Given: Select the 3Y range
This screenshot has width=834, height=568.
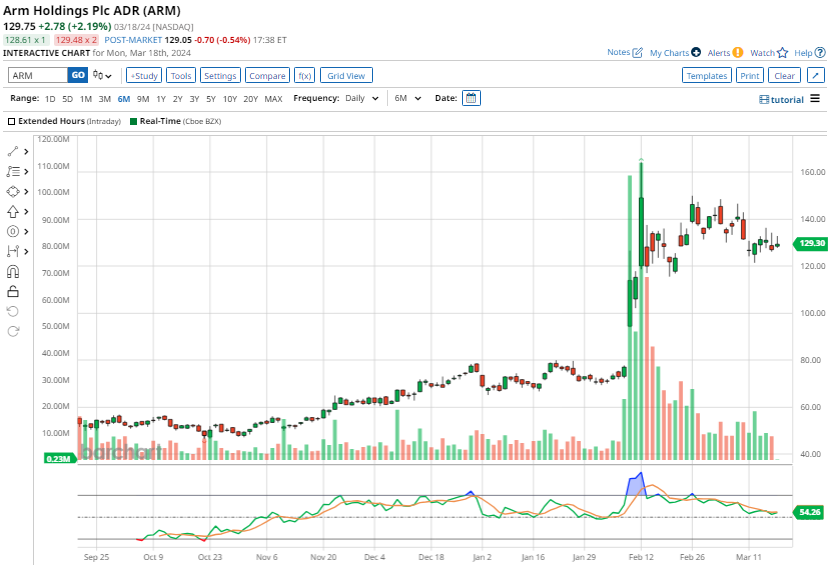Looking at the screenshot, I should pos(194,99).
